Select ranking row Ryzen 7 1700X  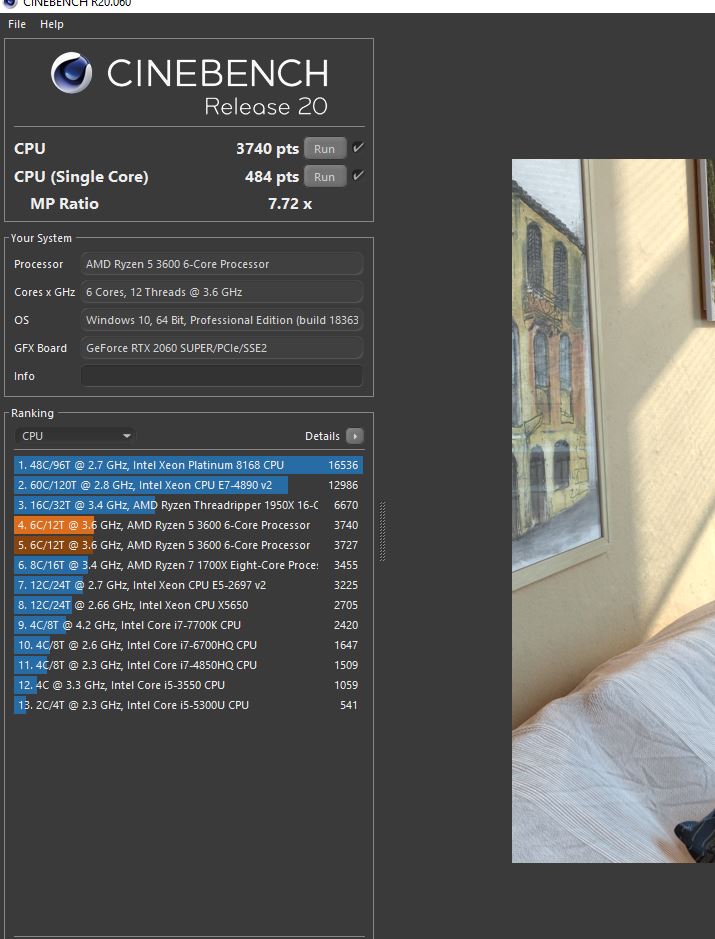point(188,565)
